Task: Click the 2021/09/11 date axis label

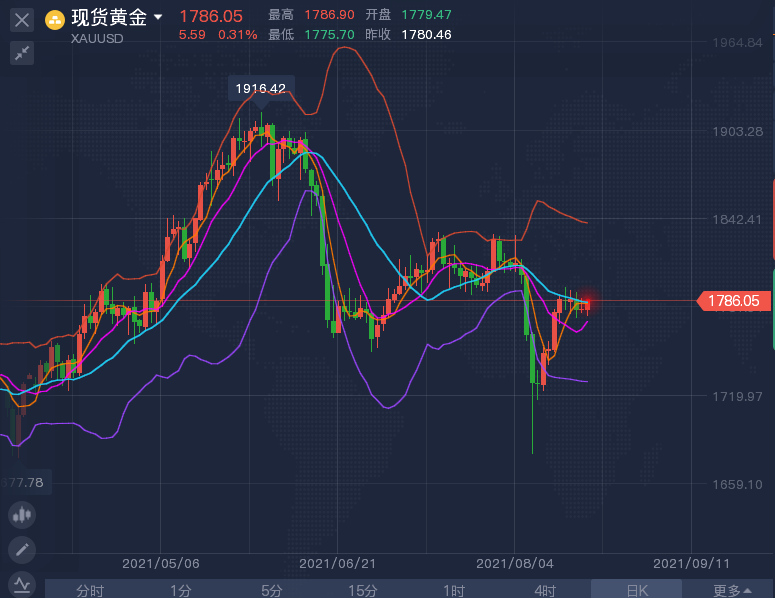Action: coord(691,563)
